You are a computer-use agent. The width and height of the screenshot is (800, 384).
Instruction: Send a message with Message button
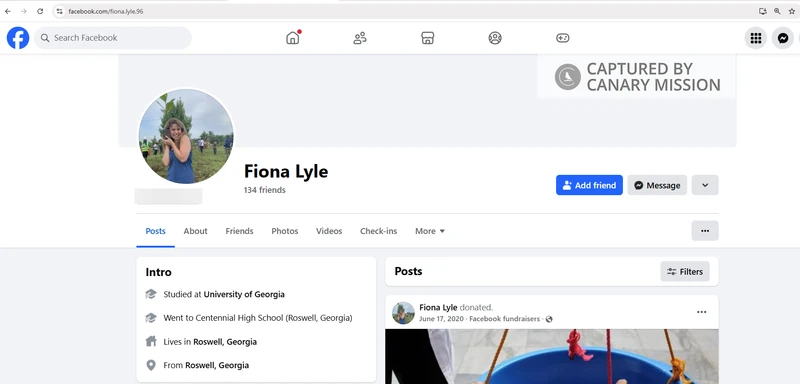click(657, 185)
